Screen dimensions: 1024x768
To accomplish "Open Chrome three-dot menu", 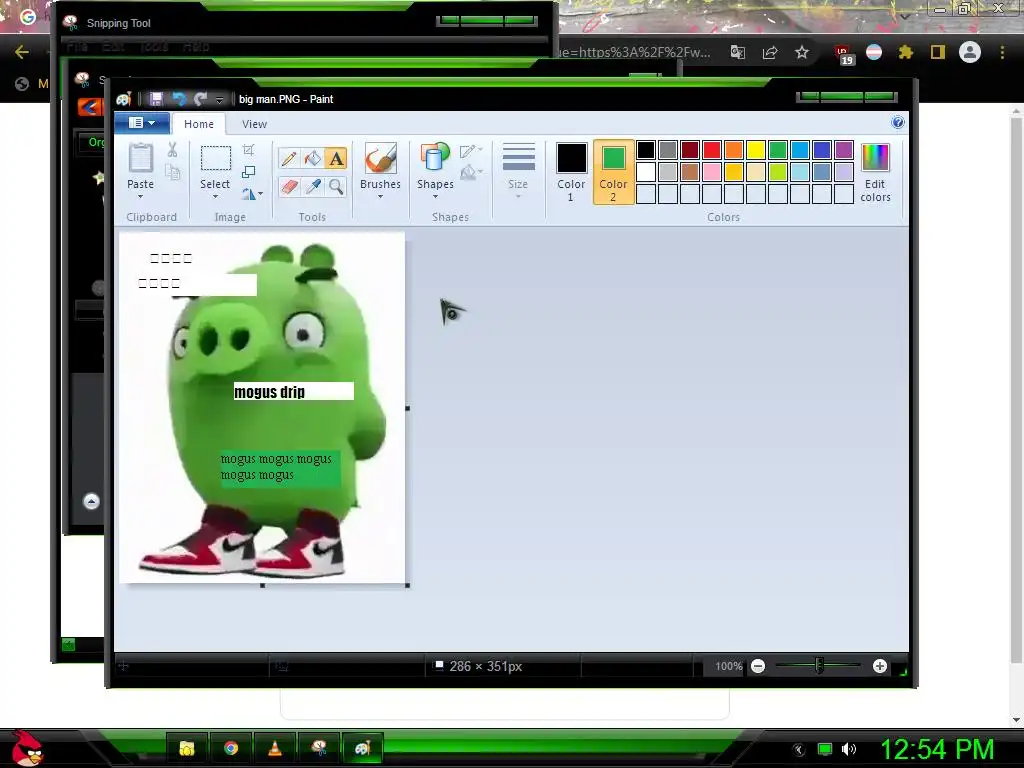I will pyautogui.click(x=1002, y=52).
